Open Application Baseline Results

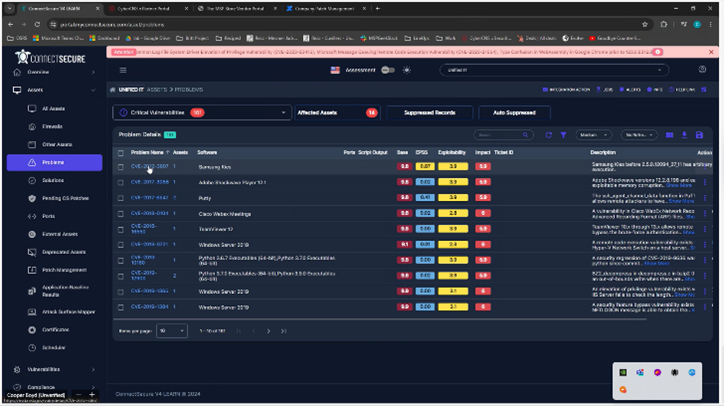65,291
